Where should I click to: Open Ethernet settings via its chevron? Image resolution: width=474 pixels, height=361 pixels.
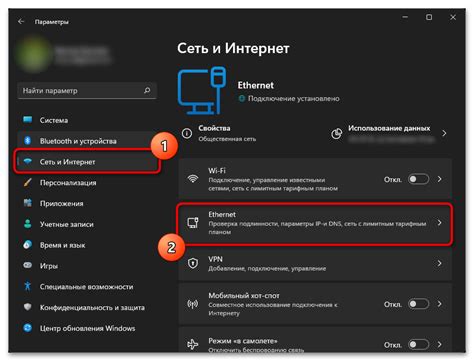coord(440,223)
